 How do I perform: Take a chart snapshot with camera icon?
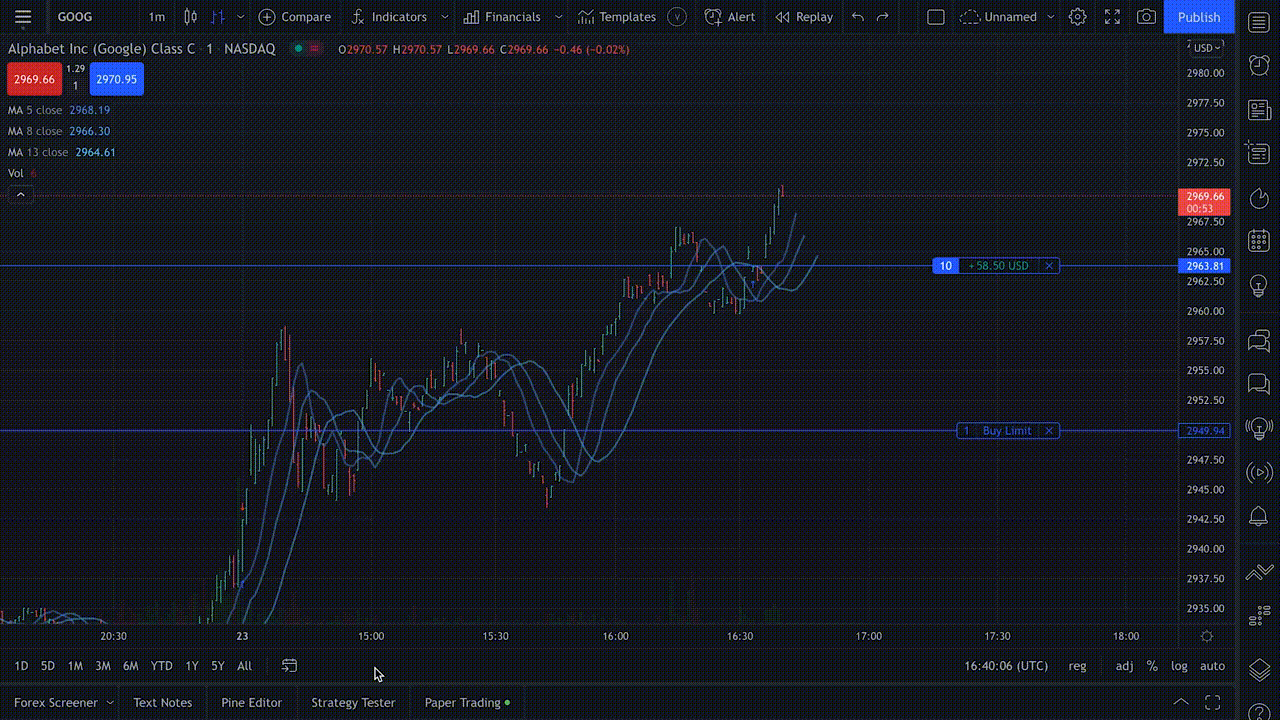tap(1146, 17)
